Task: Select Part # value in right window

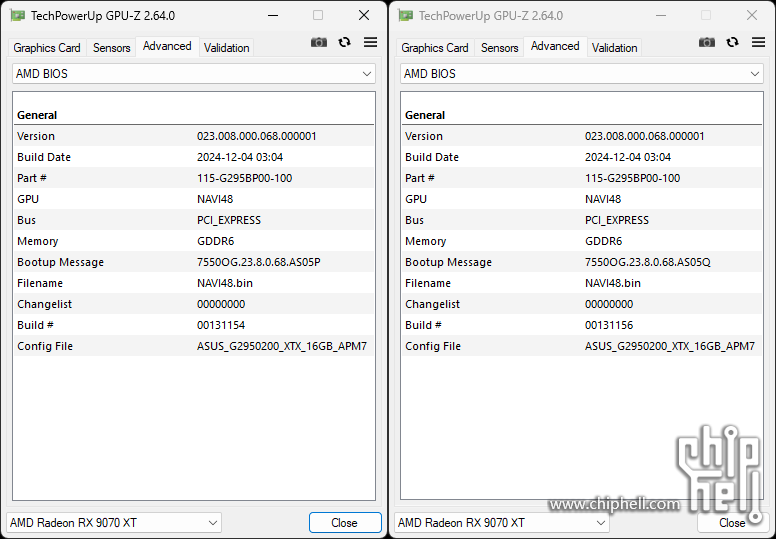Action: coord(632,178)
